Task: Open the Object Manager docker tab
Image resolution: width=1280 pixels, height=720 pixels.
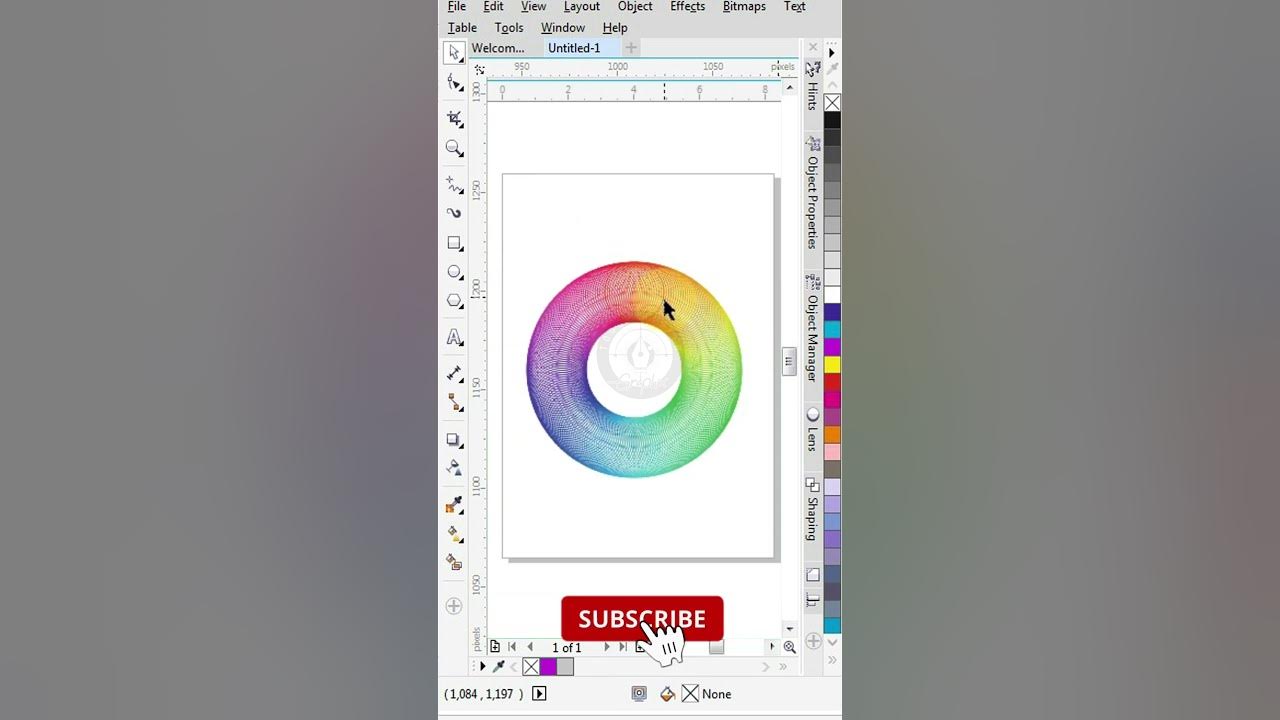Action: pyautogui.click(x=813, y=328)
